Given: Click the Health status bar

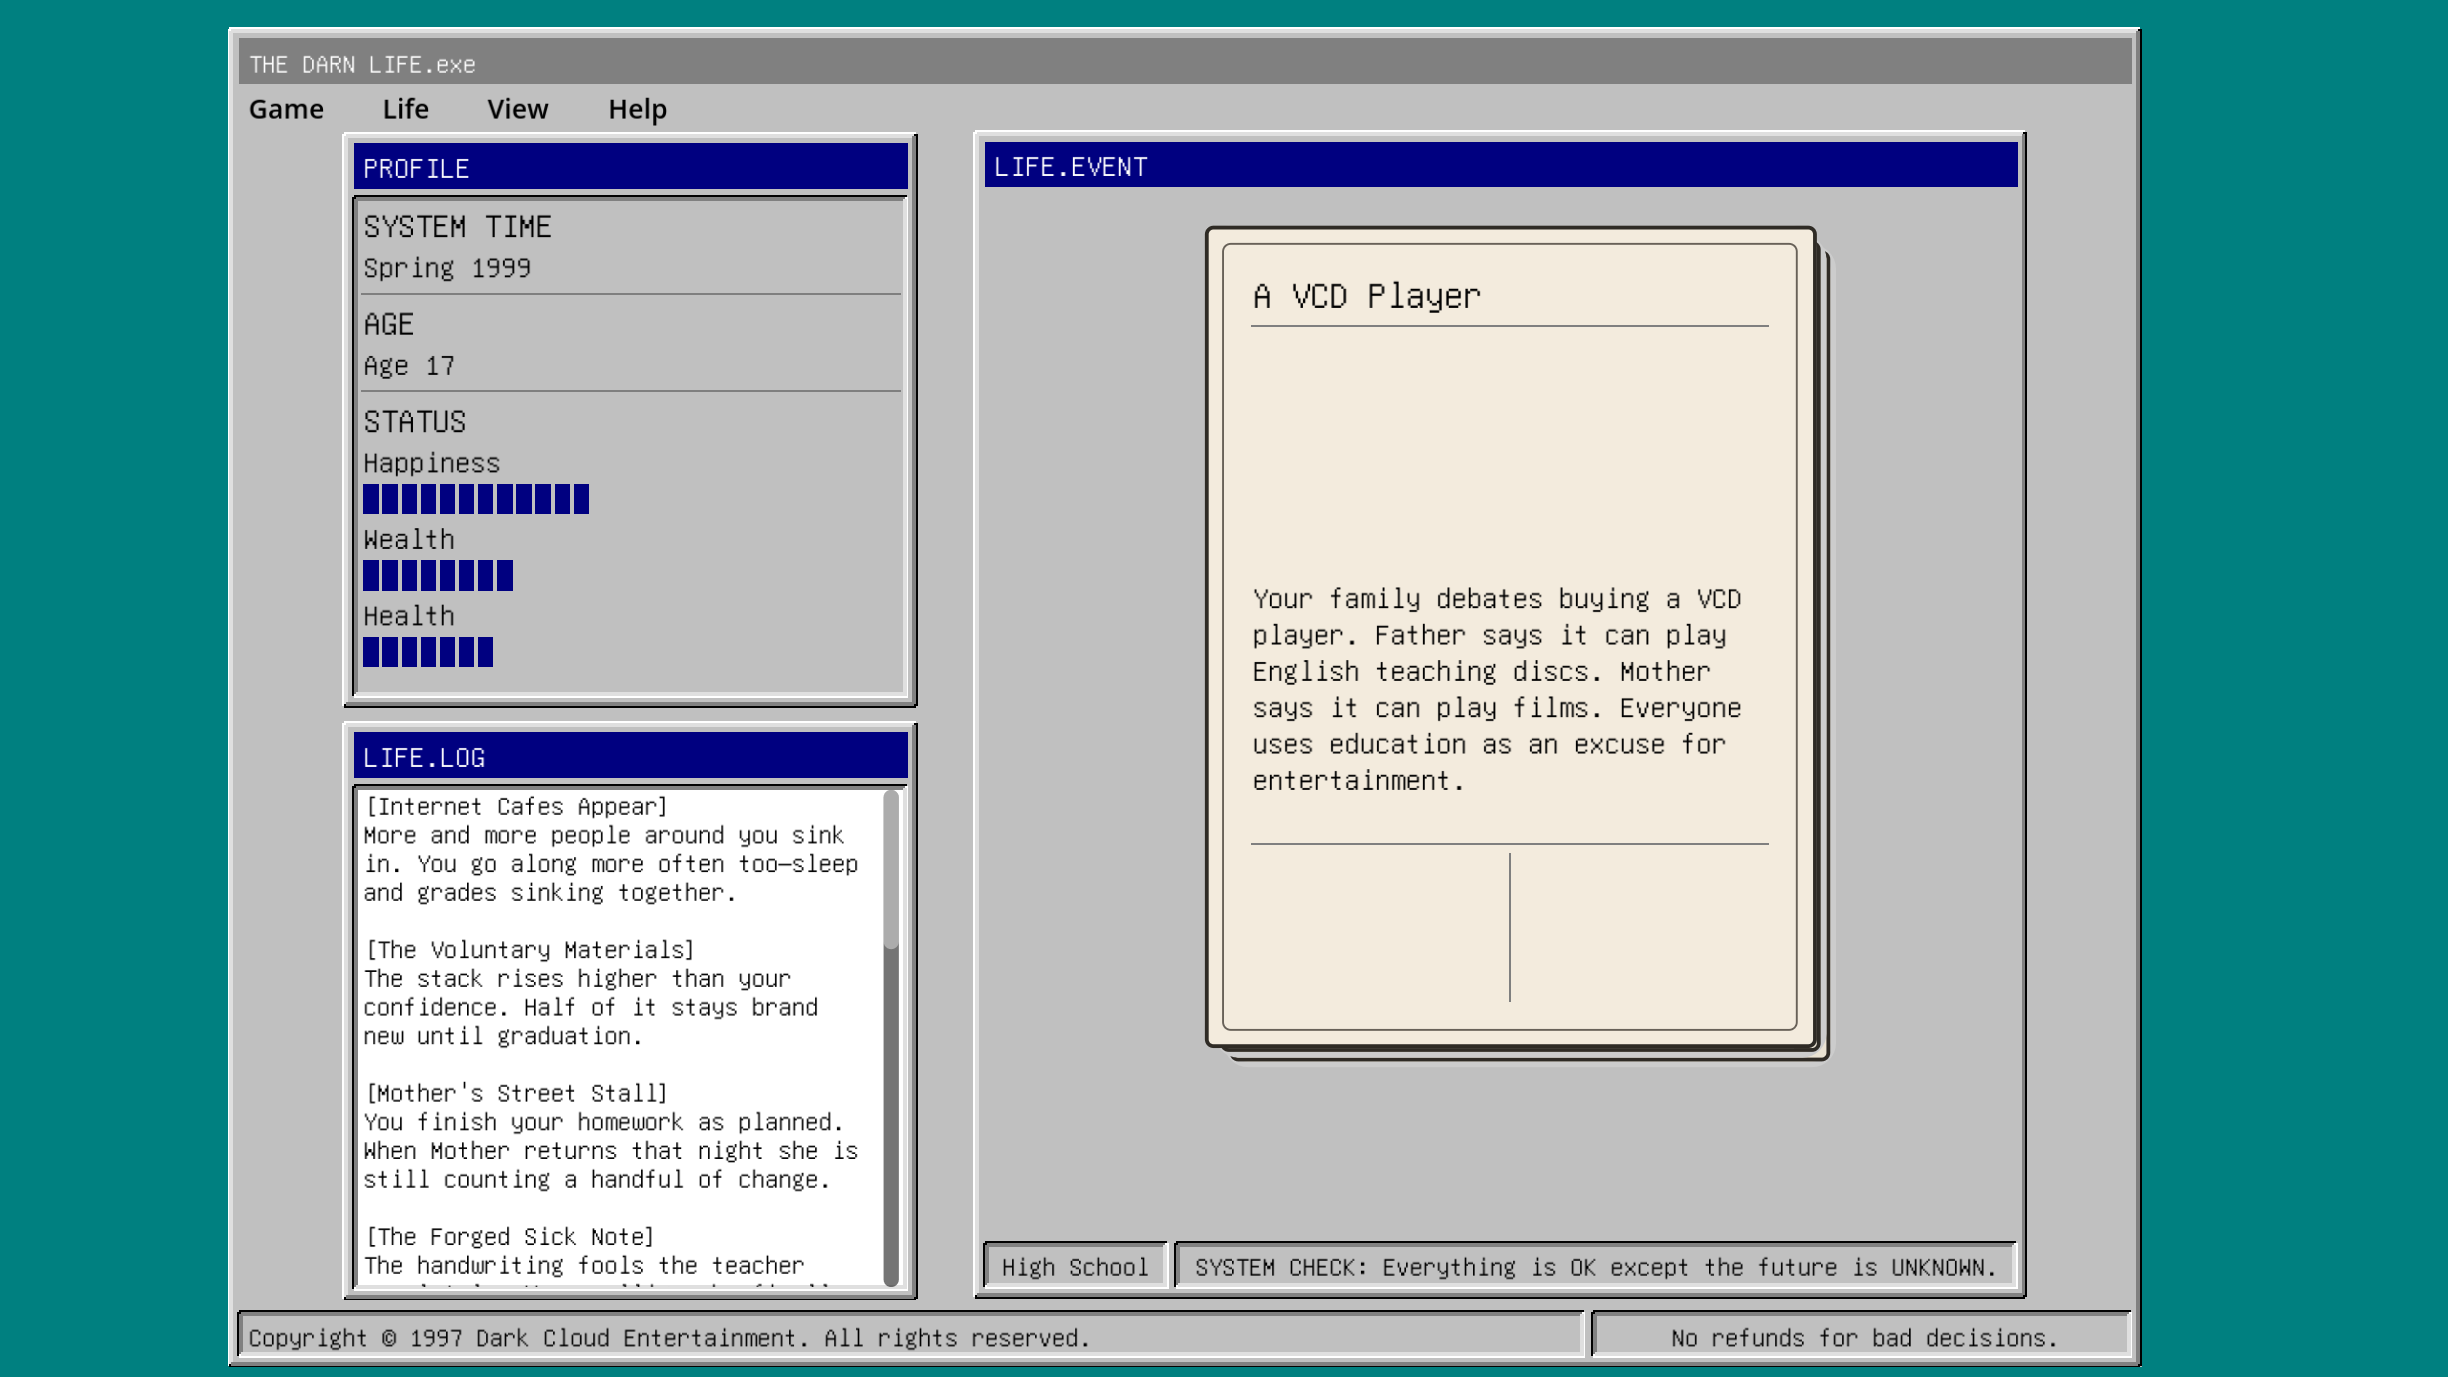Looking at the screenshot, I should 428,652.
